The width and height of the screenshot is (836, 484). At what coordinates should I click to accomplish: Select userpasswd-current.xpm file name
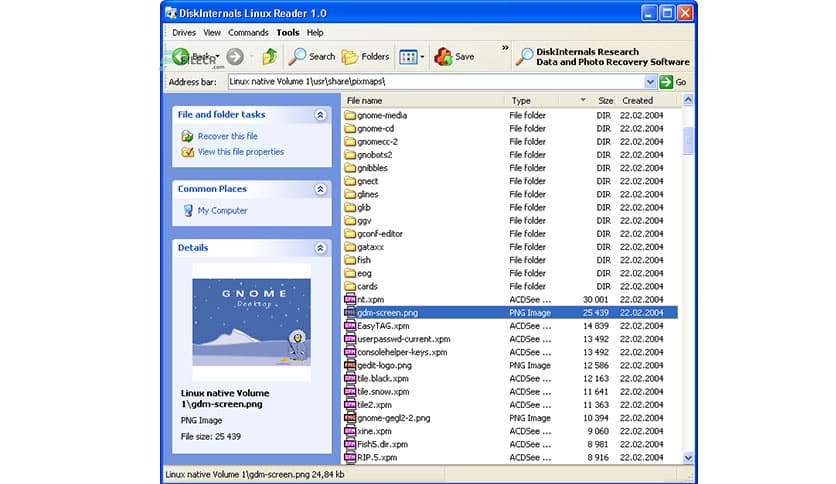(x=404, y=339)
